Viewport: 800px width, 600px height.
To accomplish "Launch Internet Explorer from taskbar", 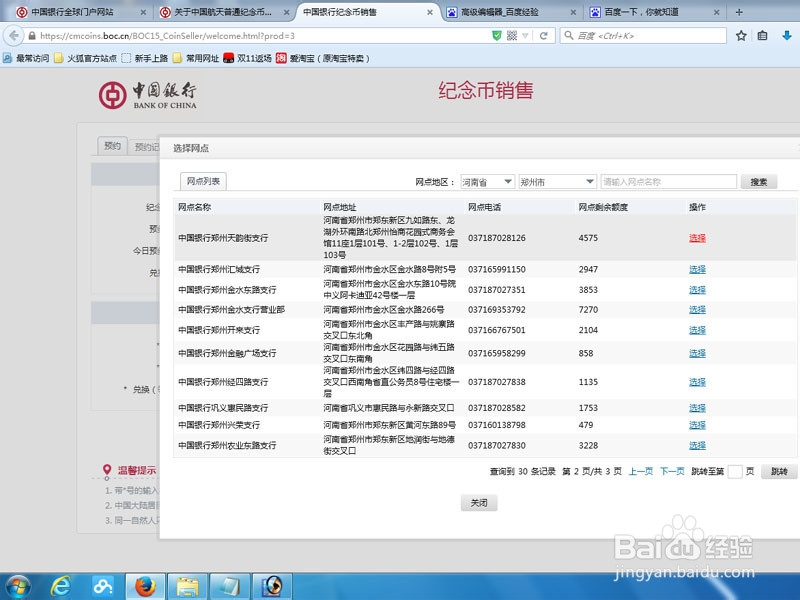I will (60, 587).
